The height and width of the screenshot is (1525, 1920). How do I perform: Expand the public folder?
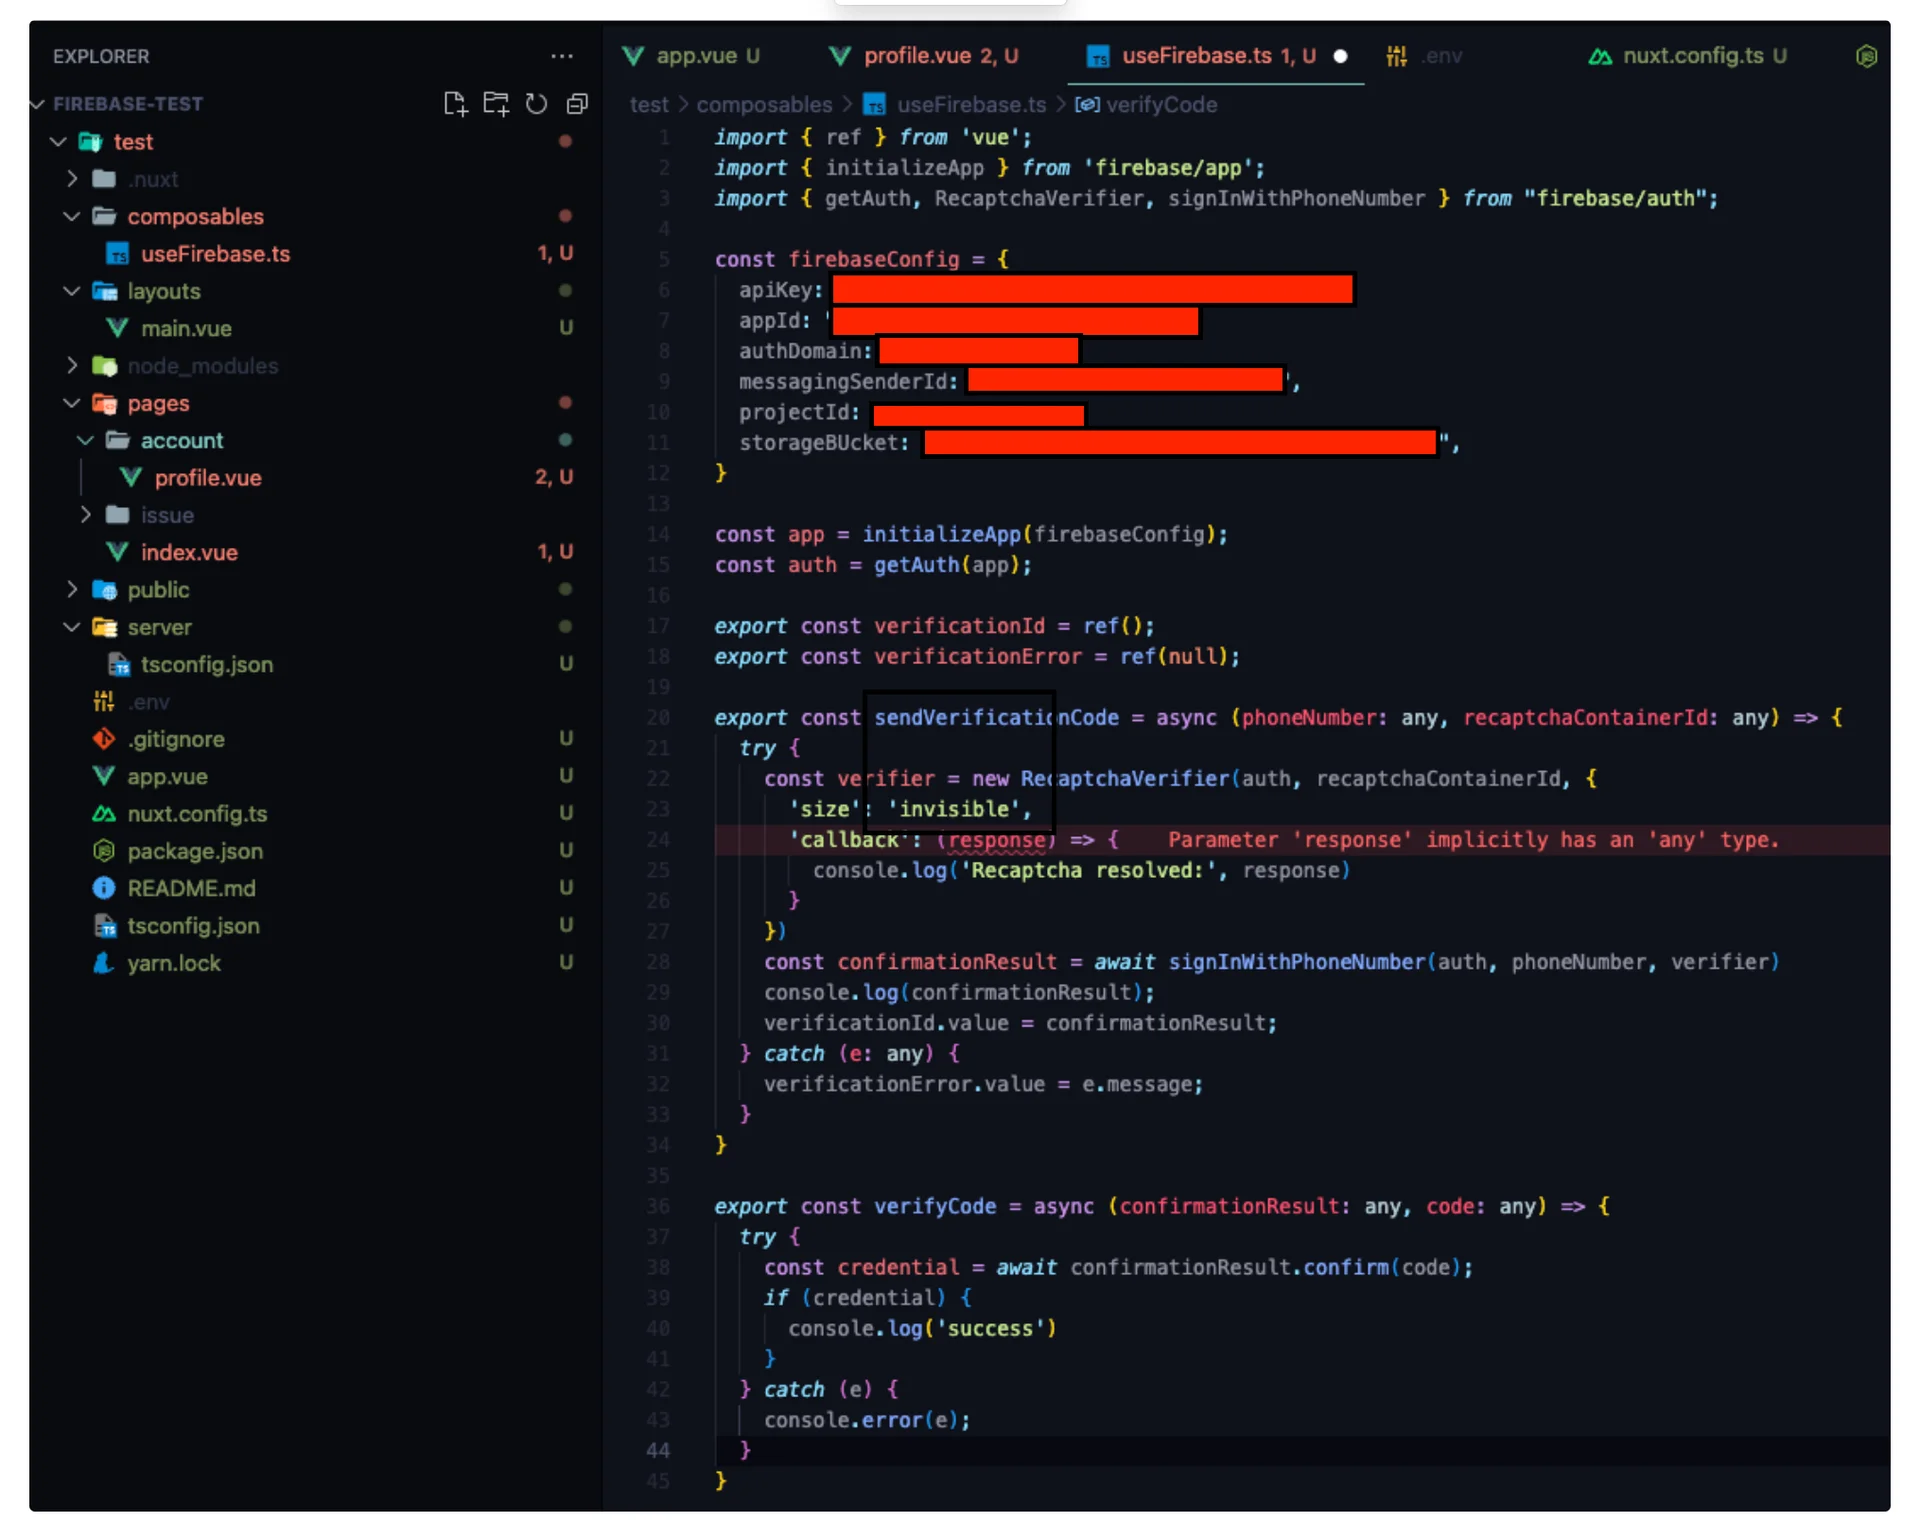coord(72,590)
